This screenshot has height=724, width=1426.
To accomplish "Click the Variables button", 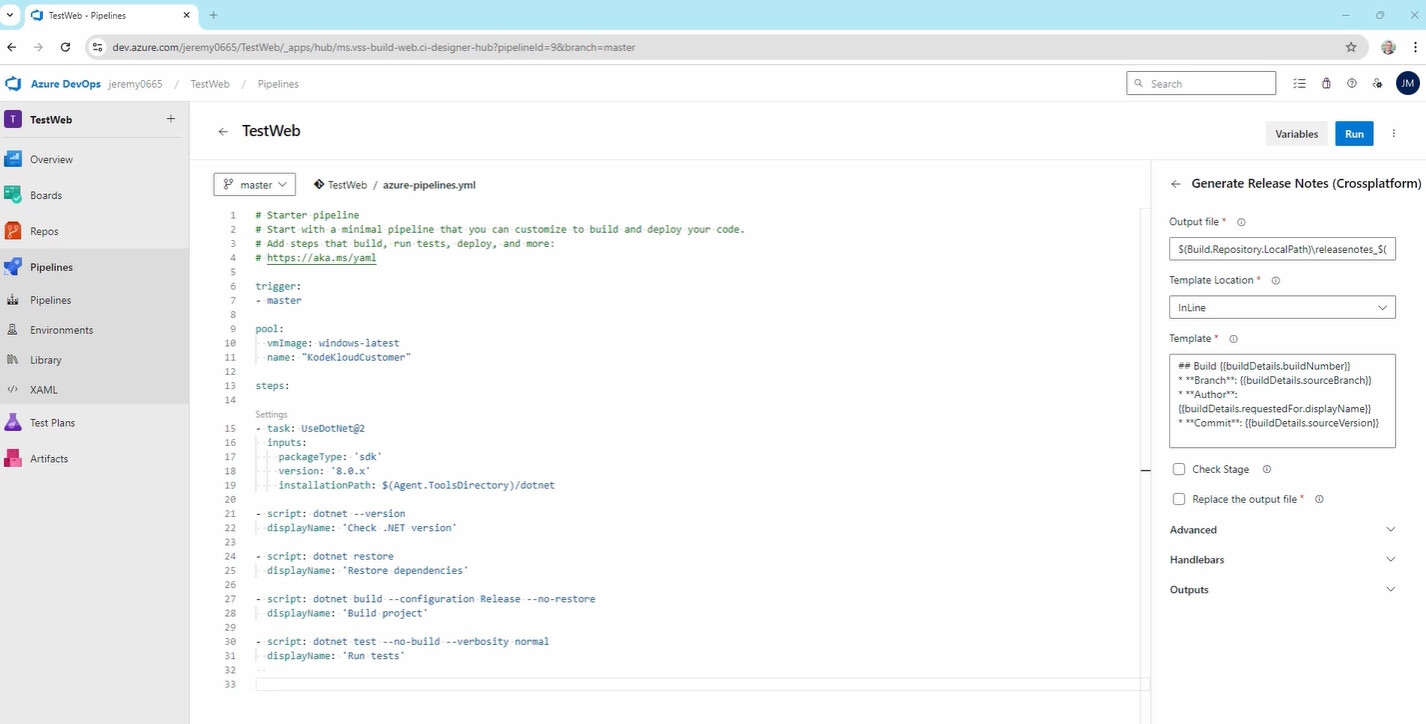I will 1297,134.
